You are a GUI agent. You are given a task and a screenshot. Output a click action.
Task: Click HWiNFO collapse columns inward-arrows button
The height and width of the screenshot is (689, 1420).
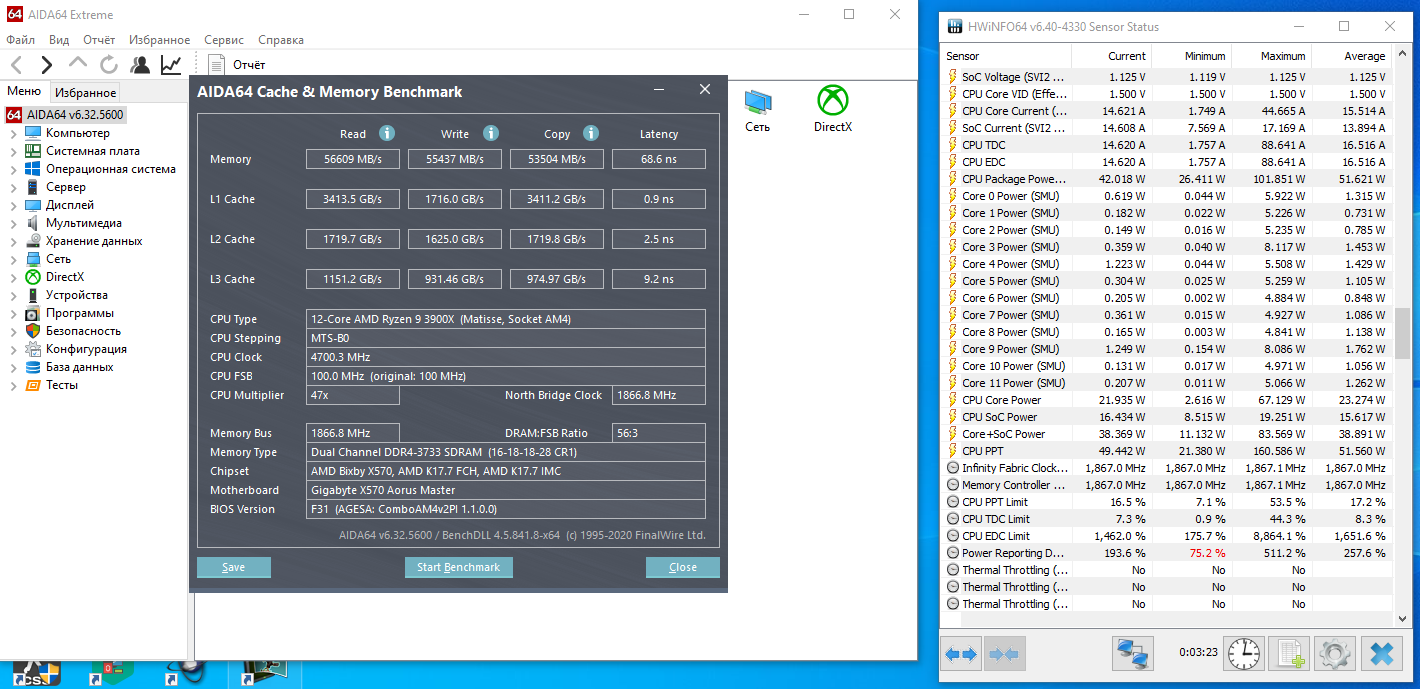(1003, 655)
